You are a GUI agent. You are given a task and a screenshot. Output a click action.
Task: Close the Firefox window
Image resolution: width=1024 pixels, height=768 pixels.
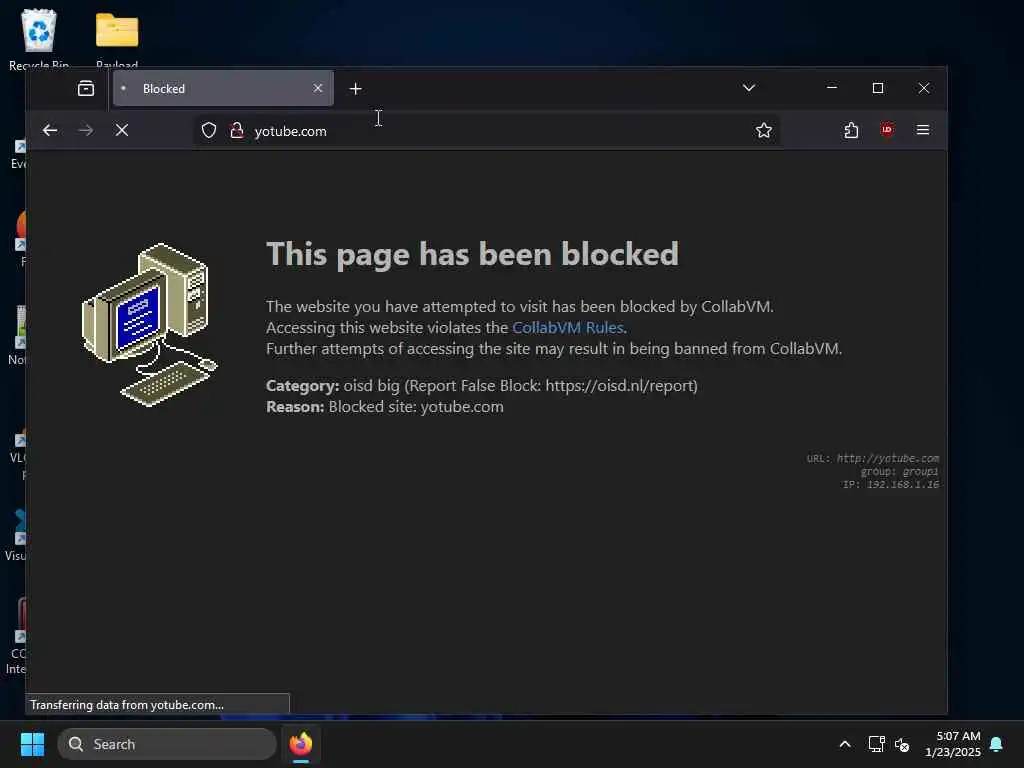tap(923, 88)
